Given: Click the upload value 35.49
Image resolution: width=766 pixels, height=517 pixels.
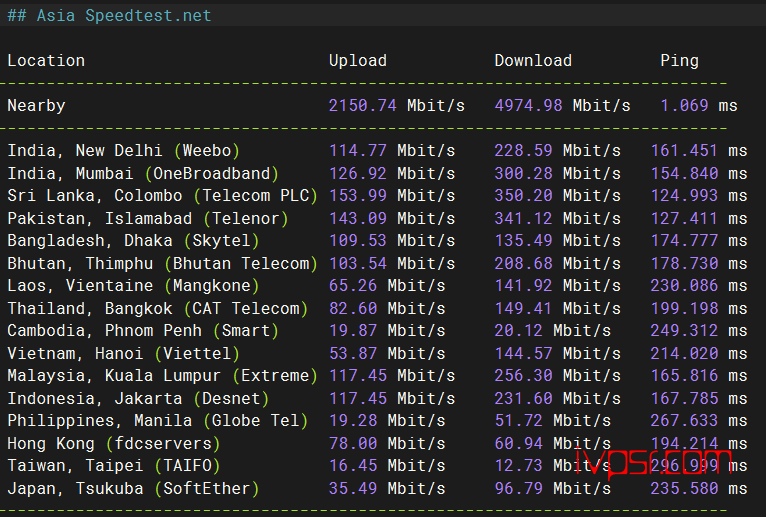Looking at the screenshot, I should 353,489.
